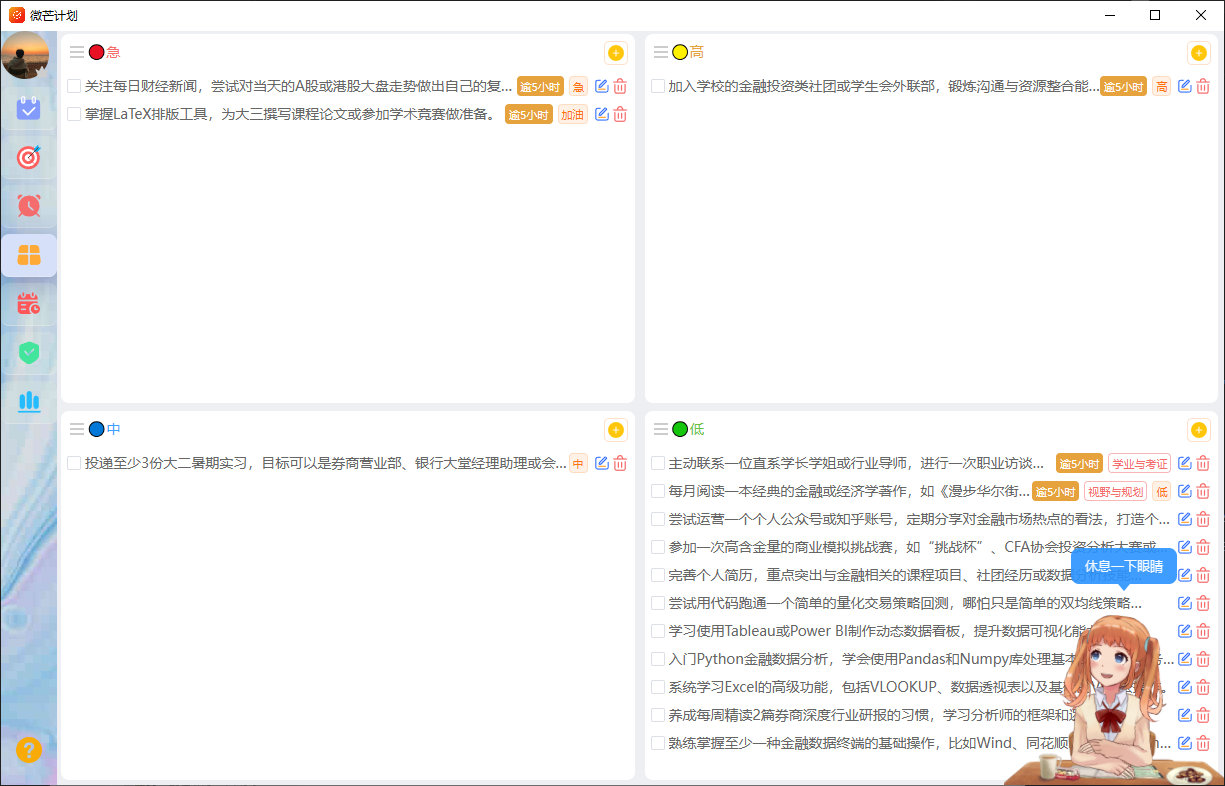Add a task to the 急 quadrant
Screen dimensions: 1225x786
coord(616,53)
